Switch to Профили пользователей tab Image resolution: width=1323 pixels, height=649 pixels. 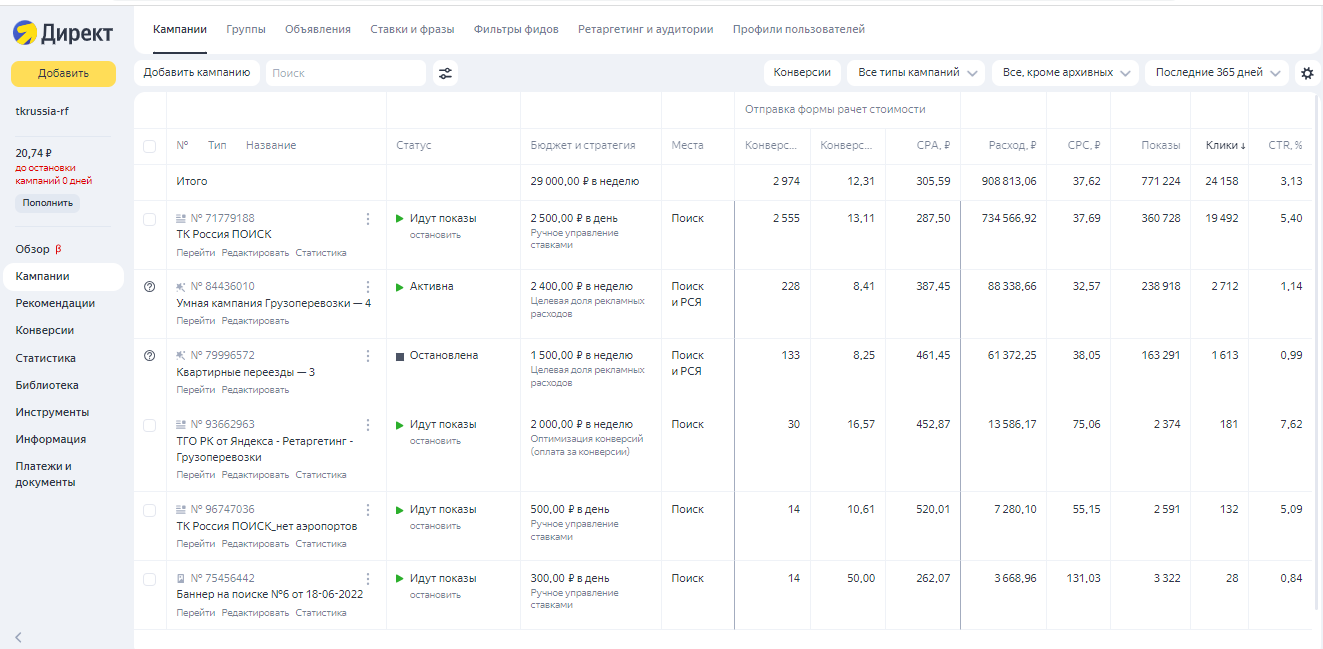tap(799, 30)
